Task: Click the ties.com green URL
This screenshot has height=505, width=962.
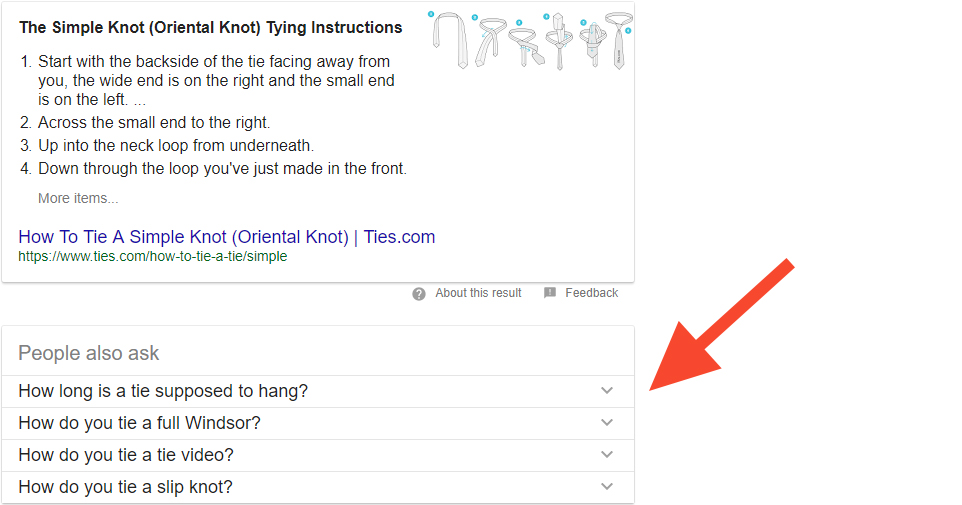Action: [153, 256]
